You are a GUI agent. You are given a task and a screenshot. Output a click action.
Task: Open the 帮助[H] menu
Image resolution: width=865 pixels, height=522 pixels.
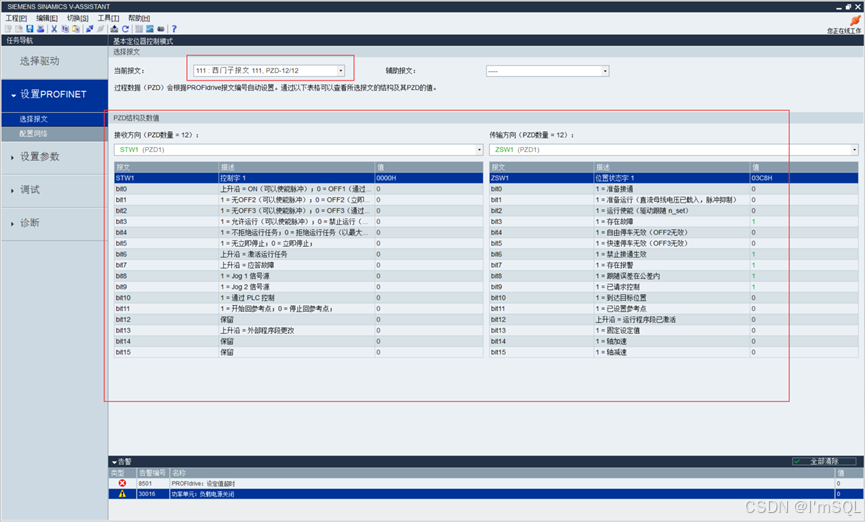click(139, 18)
